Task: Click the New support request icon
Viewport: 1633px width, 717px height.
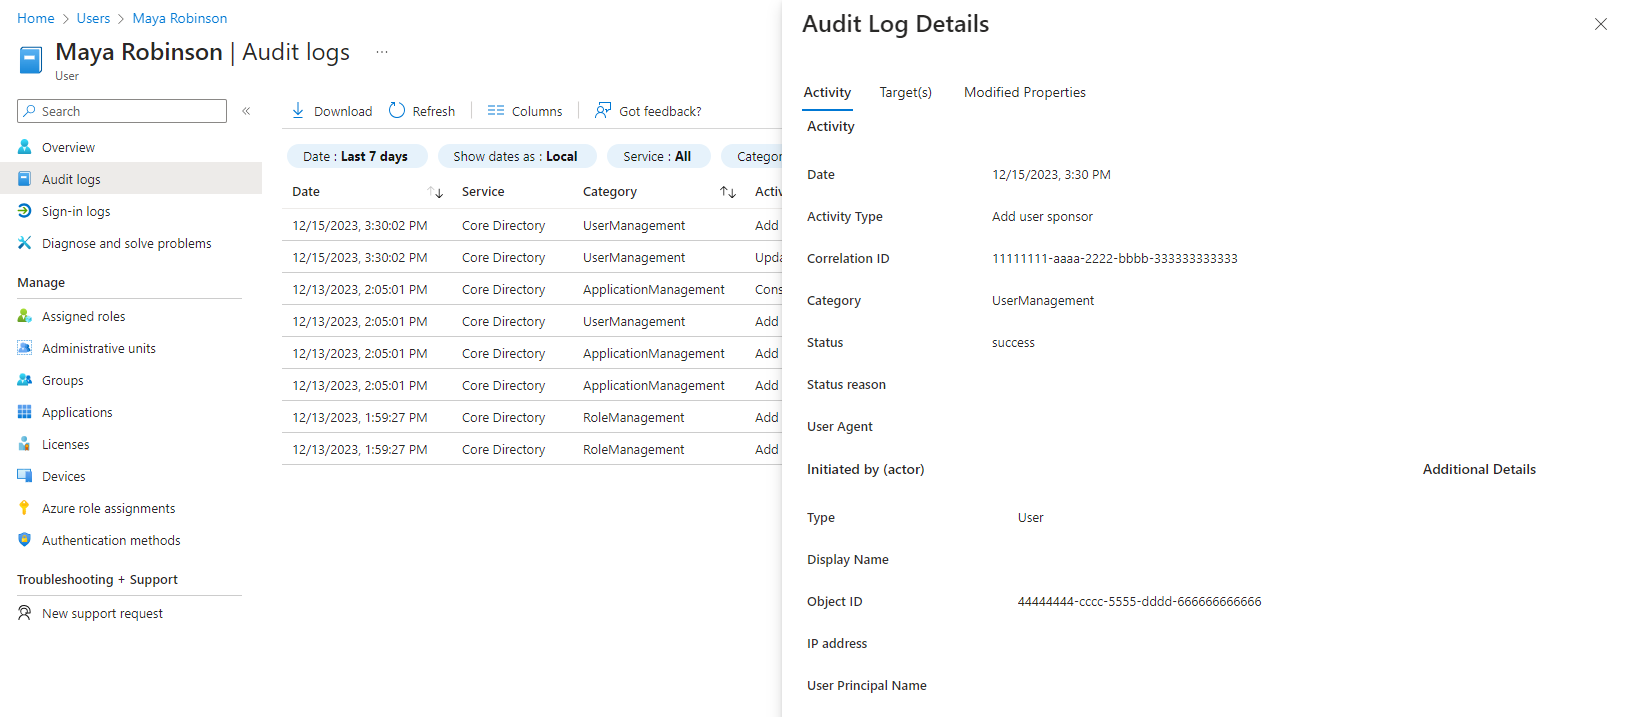Action: [25, 613]
